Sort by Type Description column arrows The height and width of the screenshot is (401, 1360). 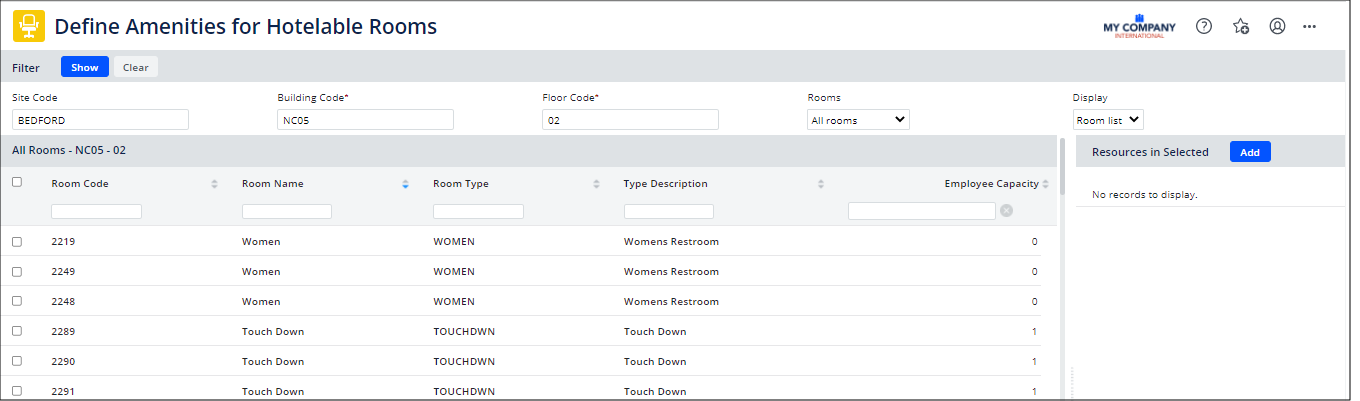pyautogui.click(x=821, y=184)
